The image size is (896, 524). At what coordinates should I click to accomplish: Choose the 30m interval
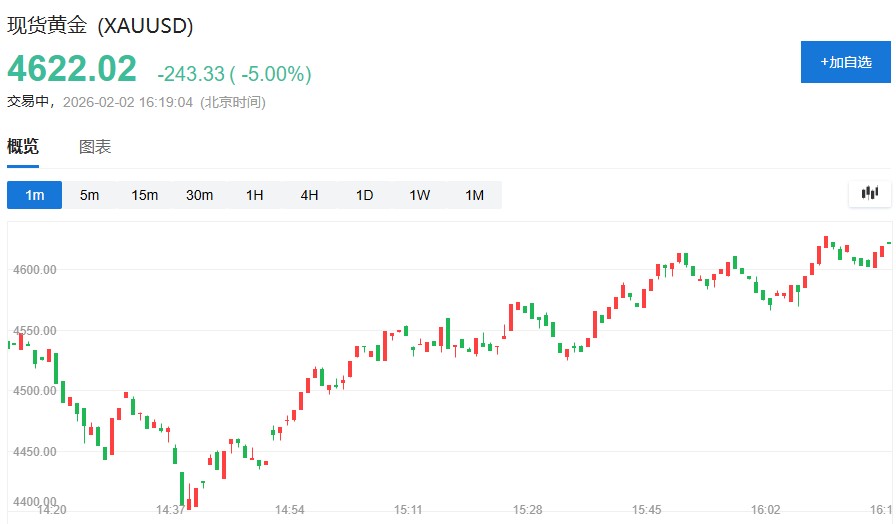click(200, 195)
